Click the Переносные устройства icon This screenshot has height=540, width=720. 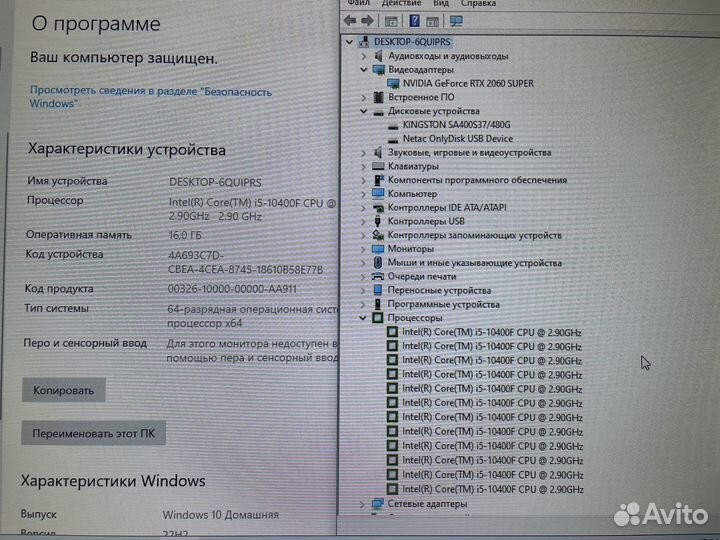point(377,290)
